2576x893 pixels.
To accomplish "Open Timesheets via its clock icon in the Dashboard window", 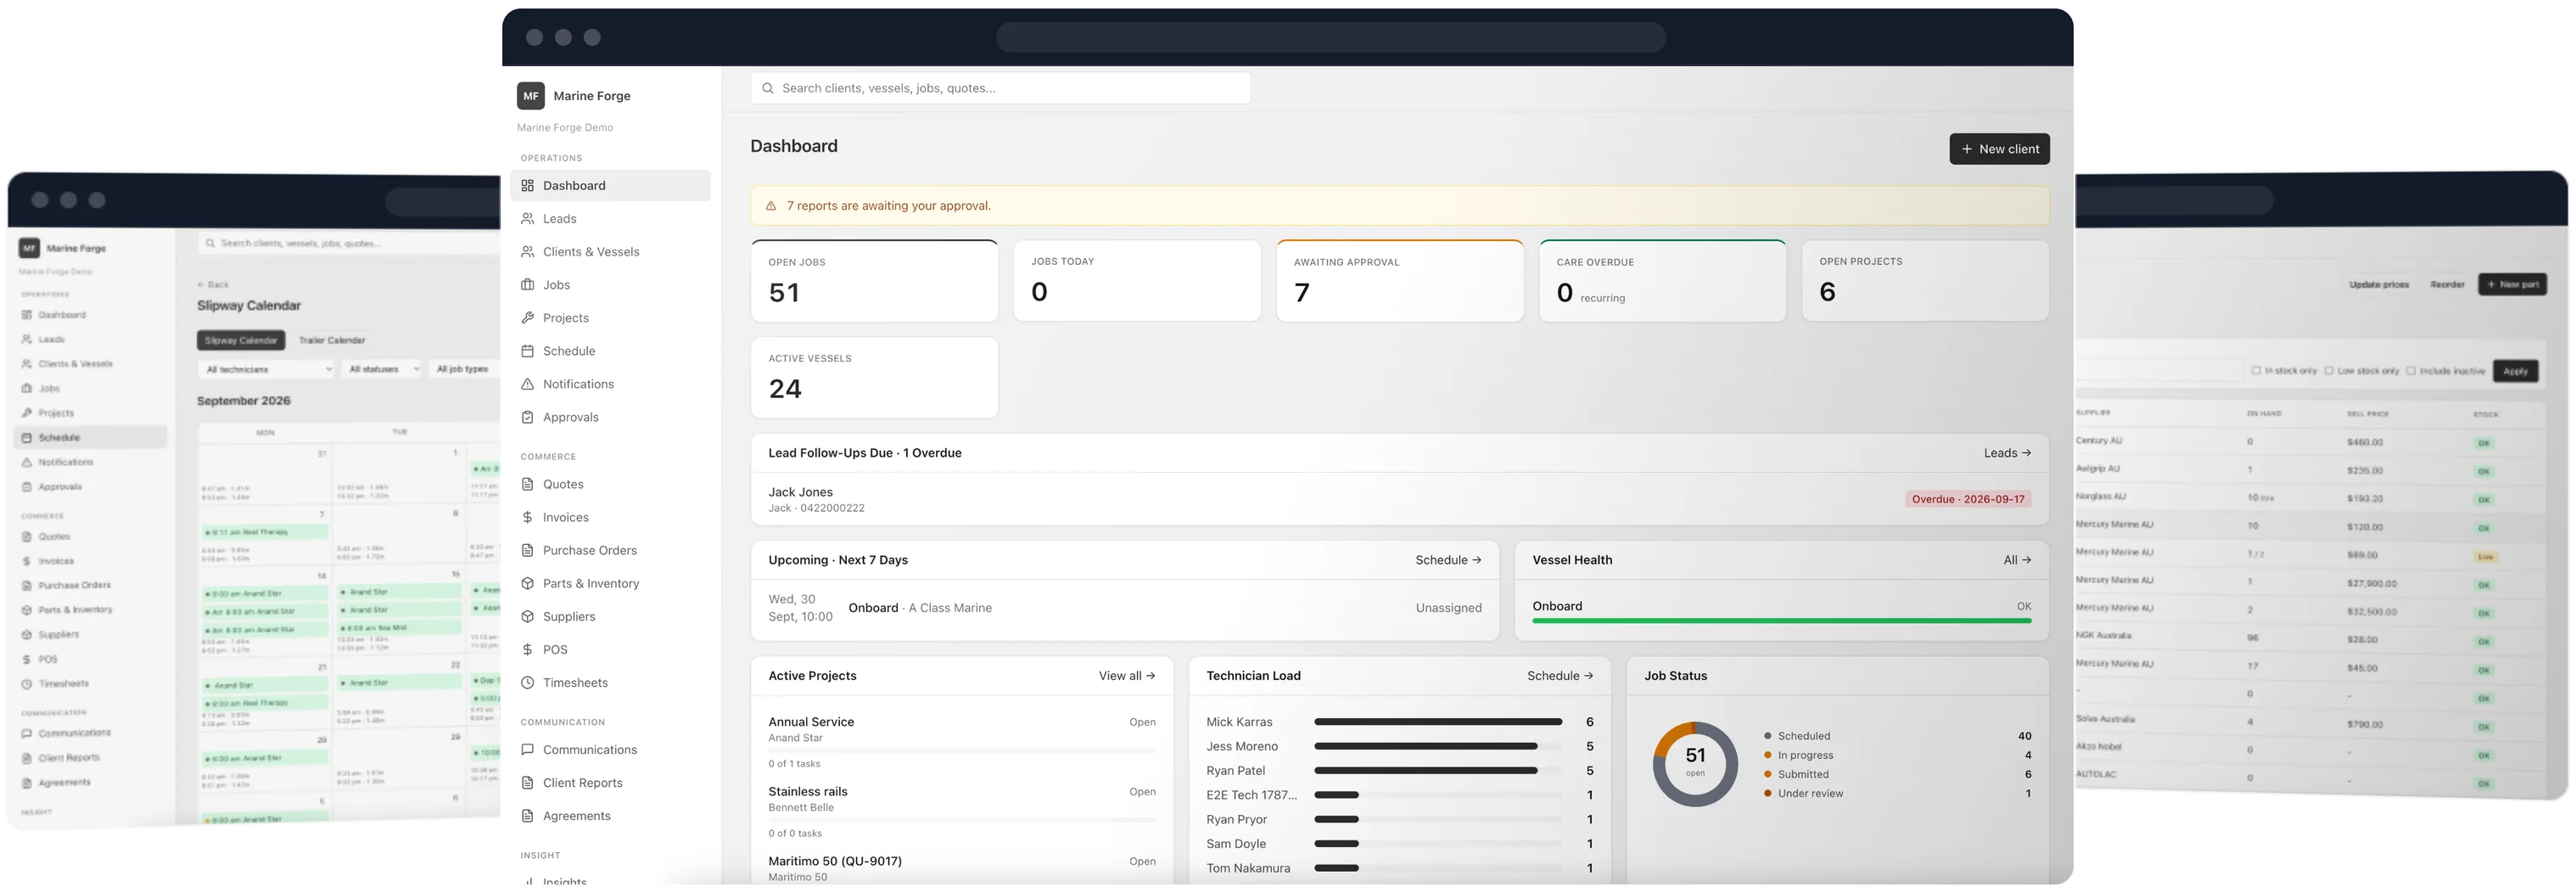I will click(x=527, y=682).
